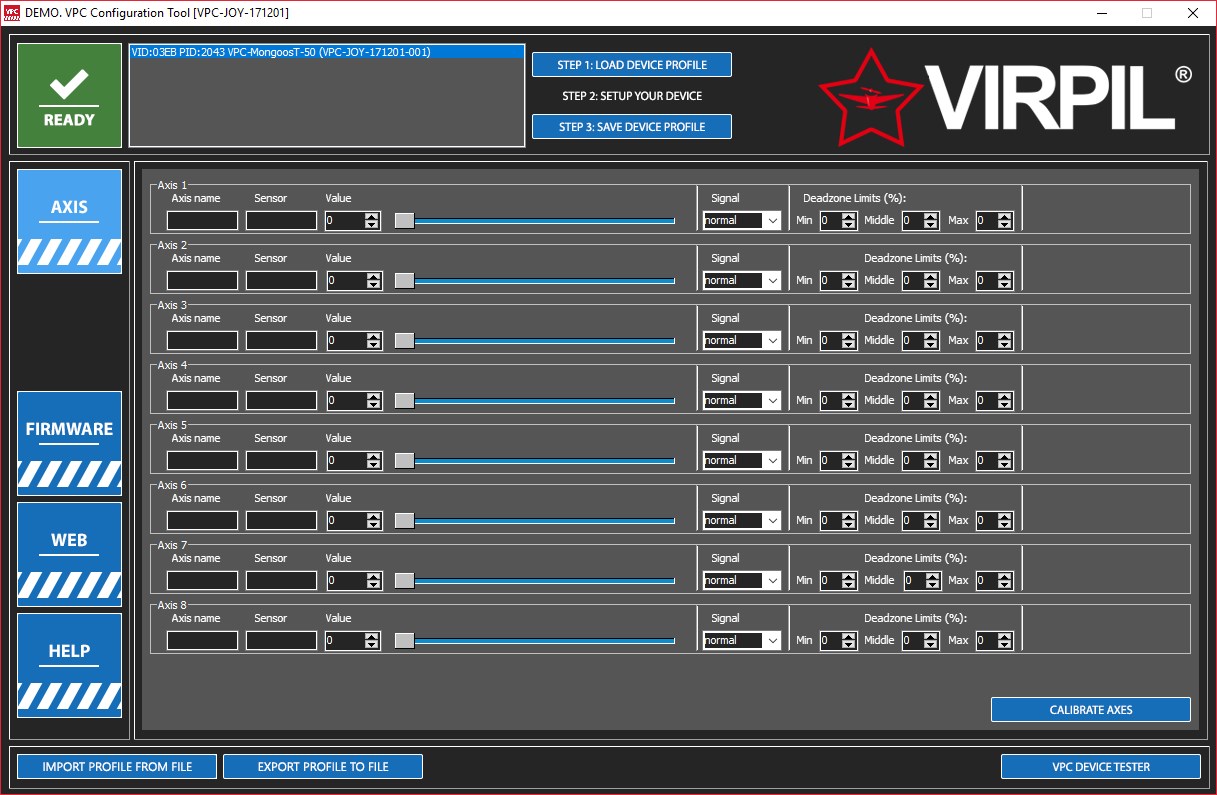Open the WEB tab
Screen dimensions: 1217x795
(69, 554)
